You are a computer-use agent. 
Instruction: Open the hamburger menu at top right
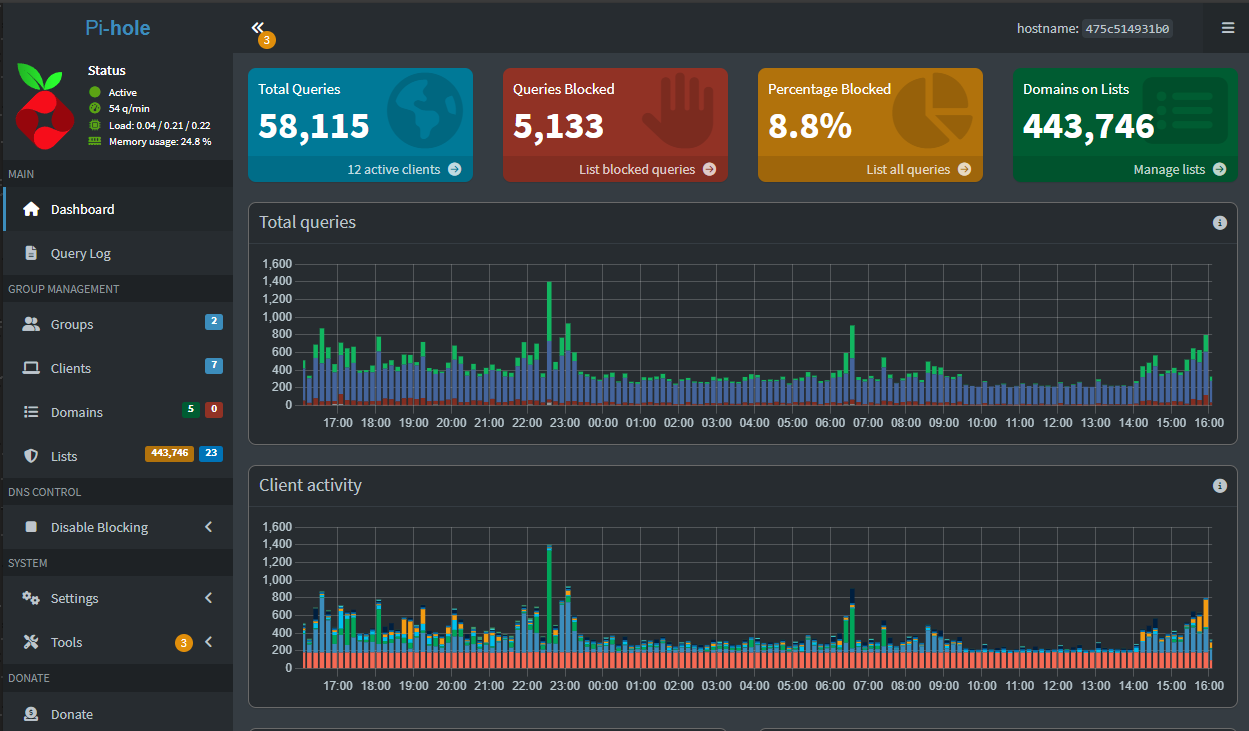1227,27
